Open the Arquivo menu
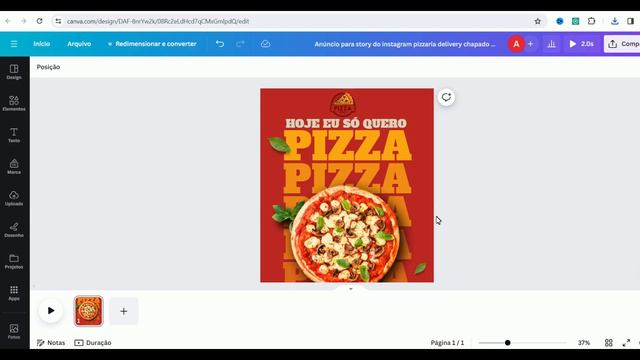Viewport: 640px width, 360px height. click(79, 44)
